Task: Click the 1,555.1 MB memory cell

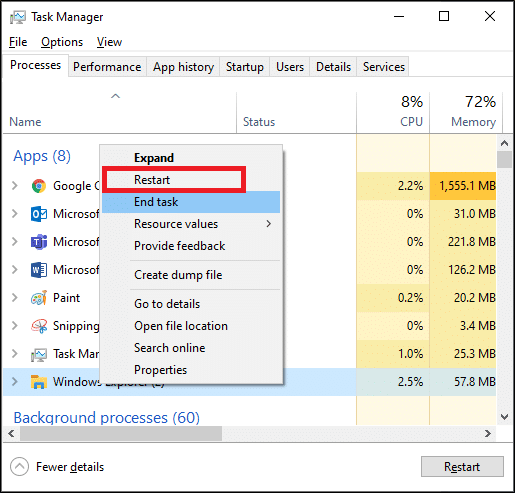Action: point(463,186)
